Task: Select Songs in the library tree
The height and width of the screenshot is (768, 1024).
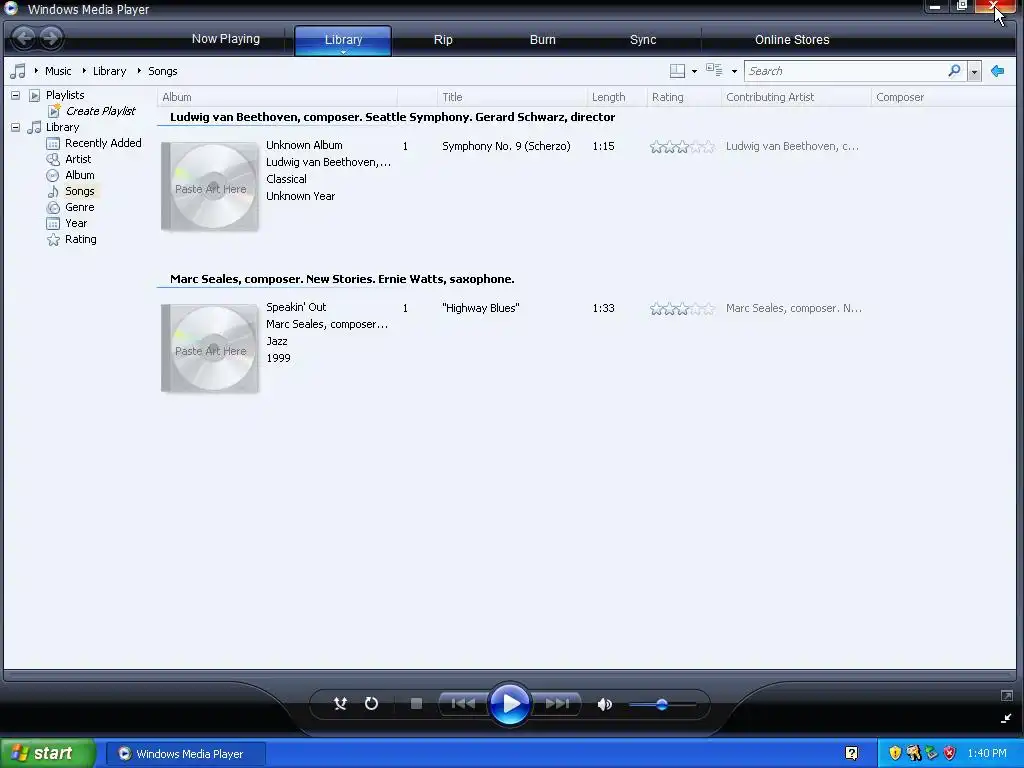Action: (x=80, y=191)
